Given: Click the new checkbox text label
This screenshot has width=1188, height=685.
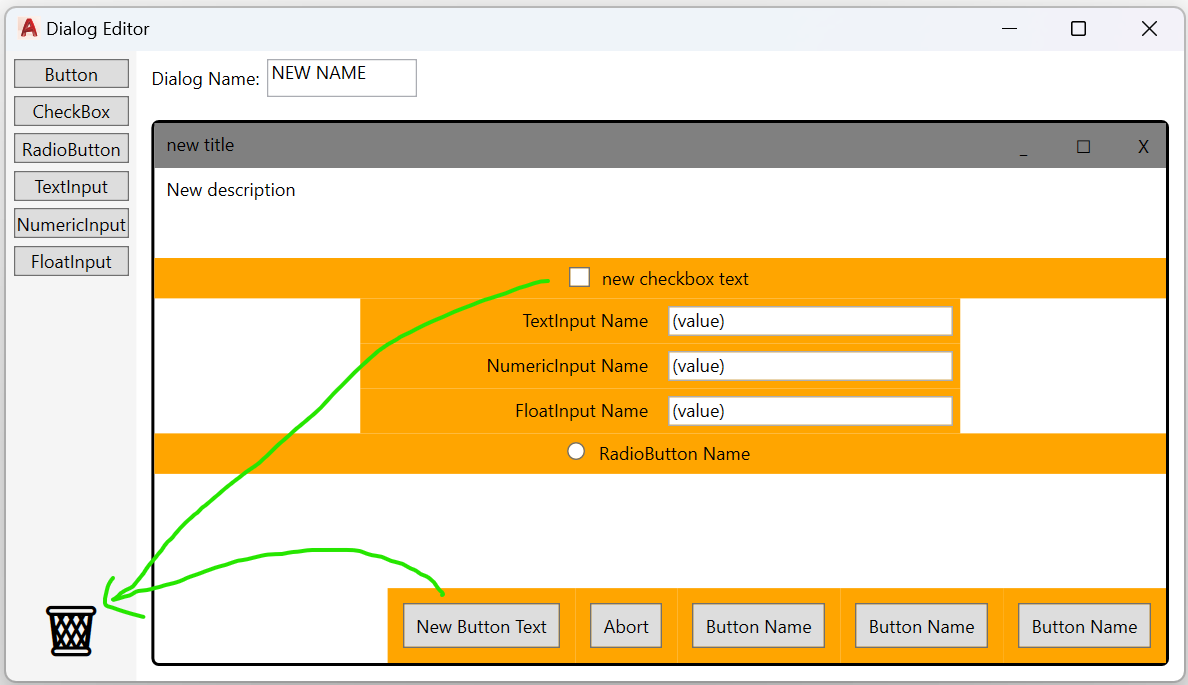Looking at the screenshot, I should [675, 279].
